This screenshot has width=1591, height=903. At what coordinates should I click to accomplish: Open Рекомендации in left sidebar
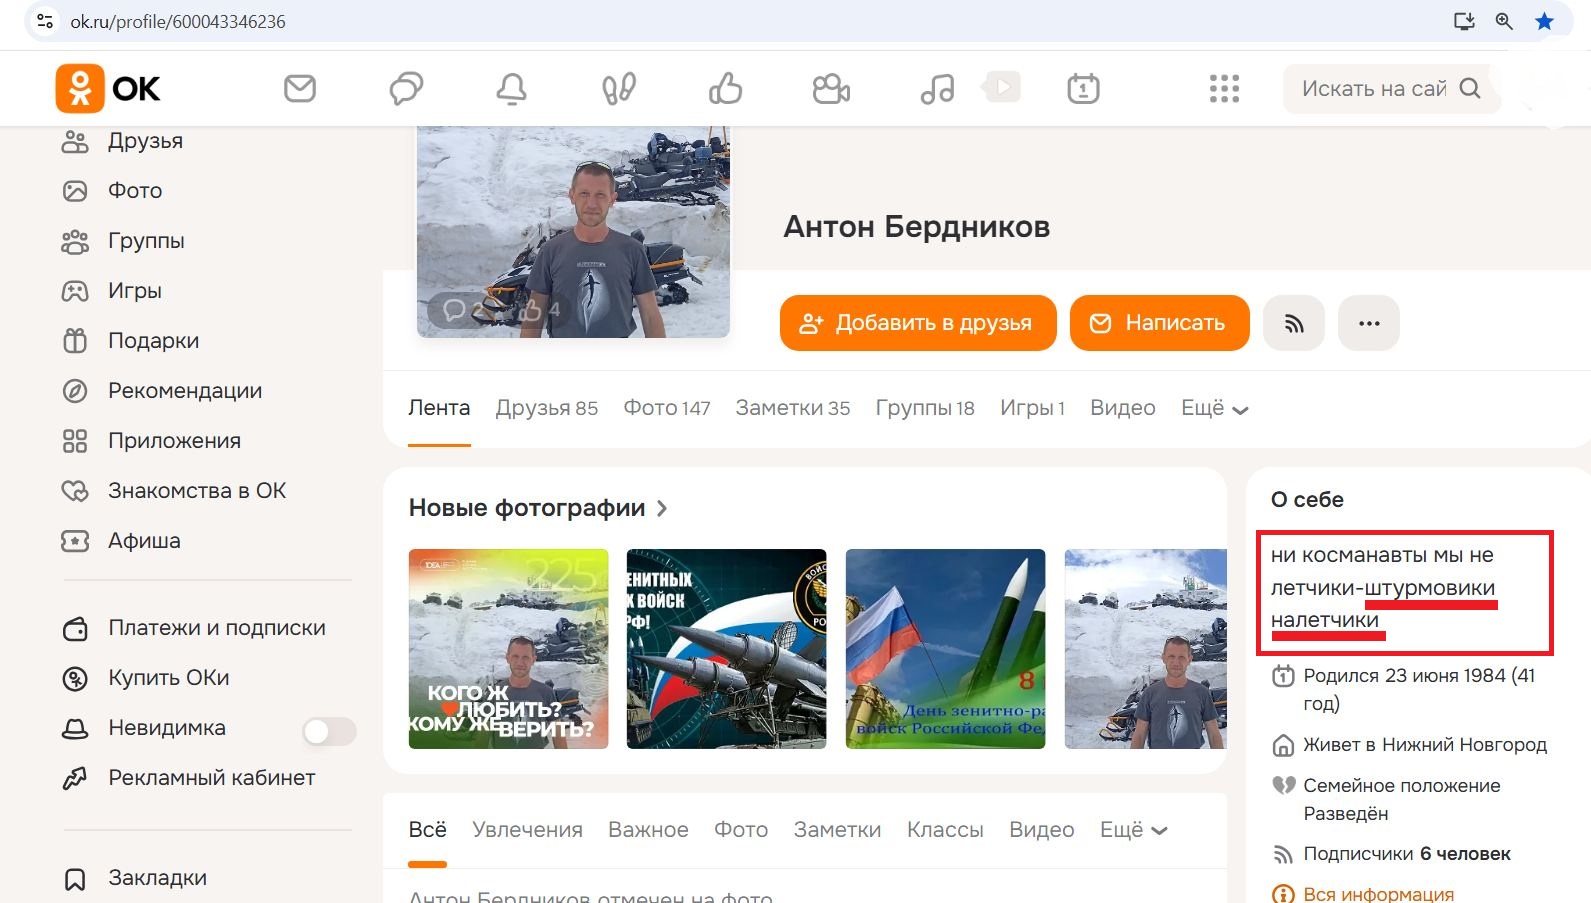click(185, 390)
